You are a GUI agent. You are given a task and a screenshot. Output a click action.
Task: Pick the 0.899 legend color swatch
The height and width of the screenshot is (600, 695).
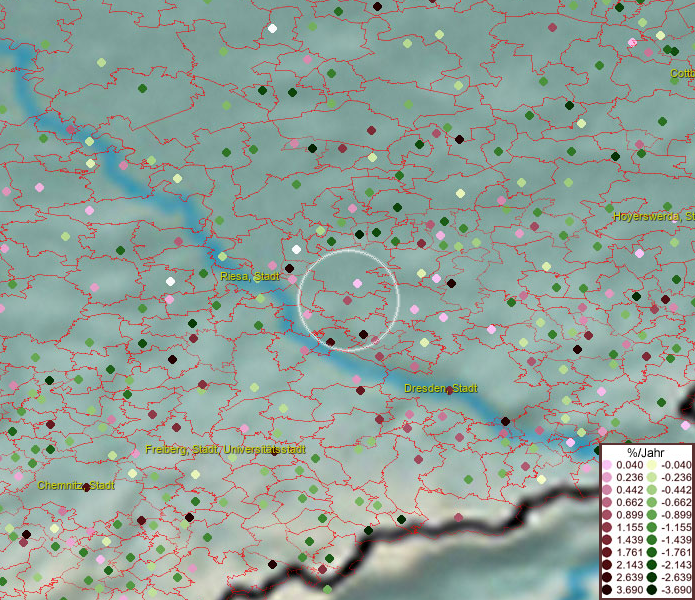[x=607, y=515]
